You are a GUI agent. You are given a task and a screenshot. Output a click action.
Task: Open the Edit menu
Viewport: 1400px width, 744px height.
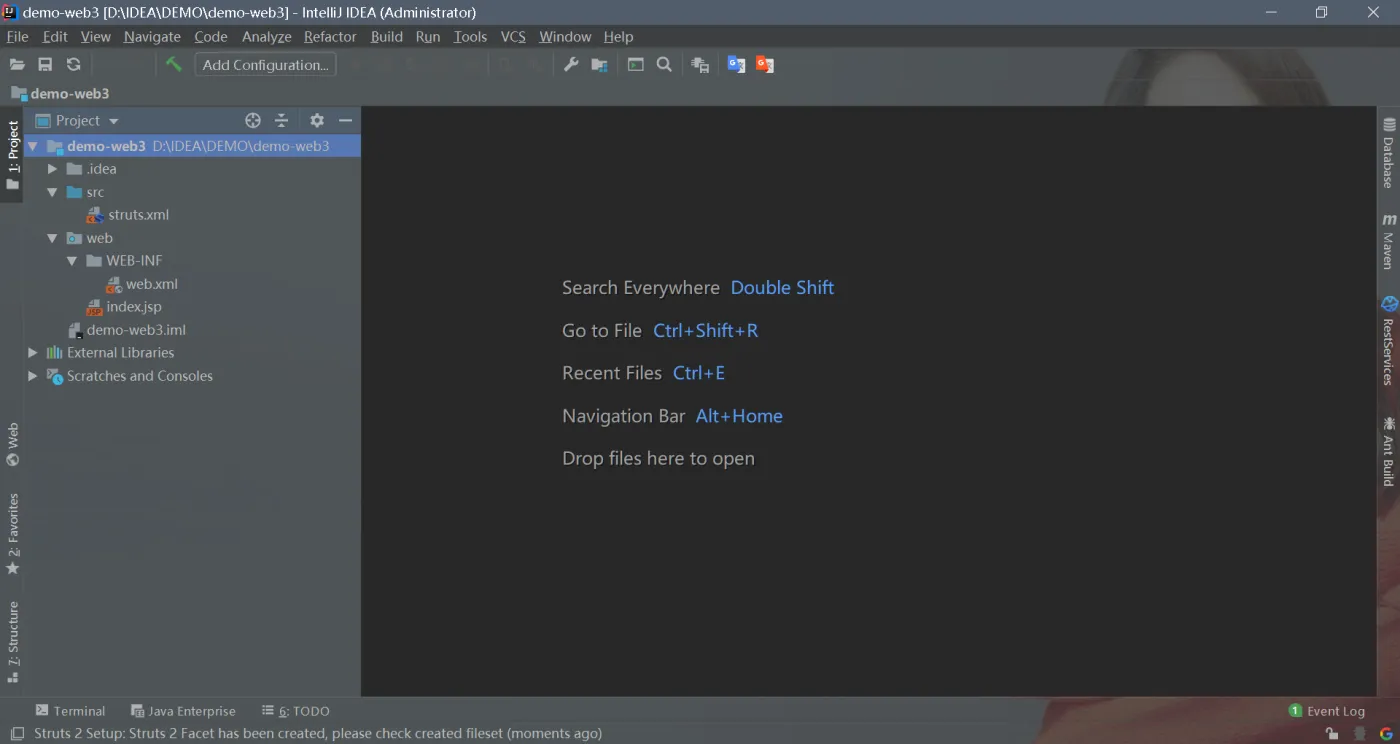(x=55, y=37)
